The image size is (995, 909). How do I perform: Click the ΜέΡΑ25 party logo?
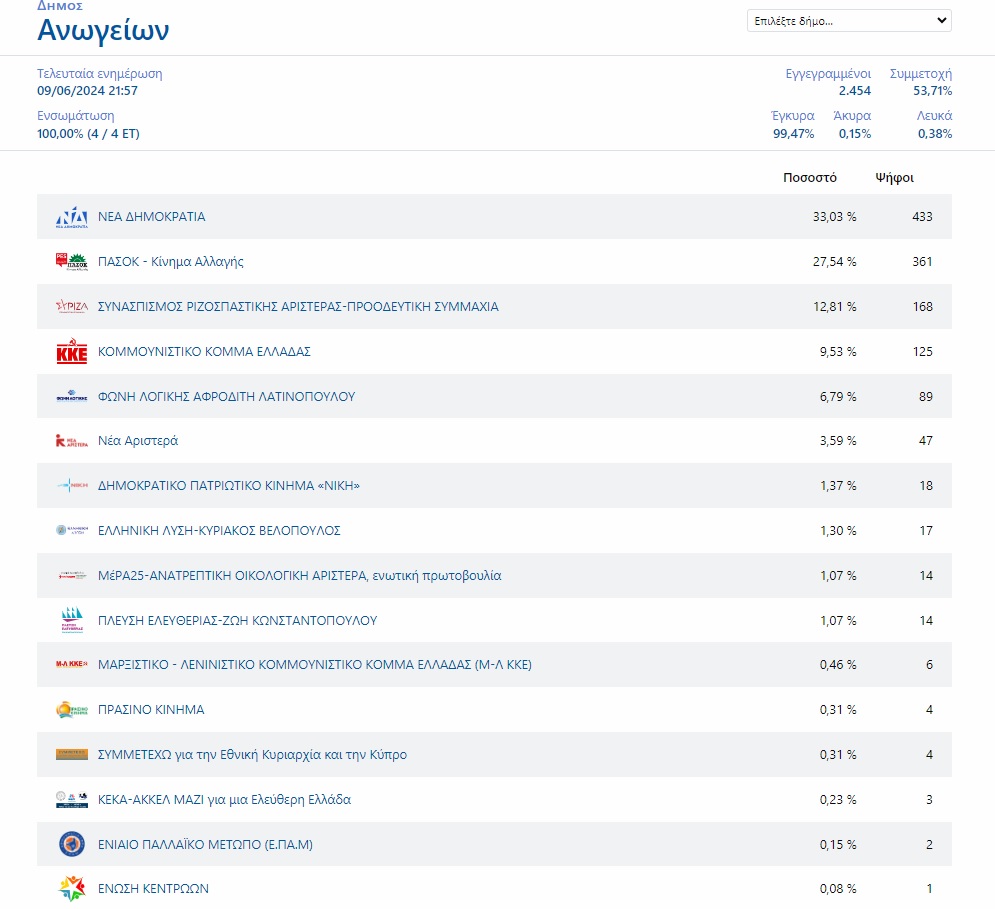tap(72, 575)
